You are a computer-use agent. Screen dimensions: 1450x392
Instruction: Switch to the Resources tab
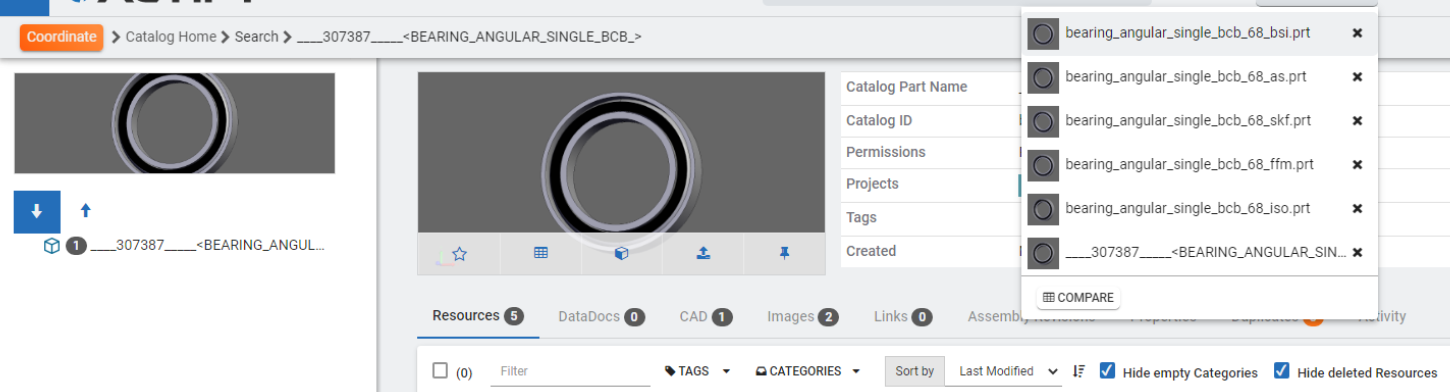pyautogui.click(x=478, y=316)
